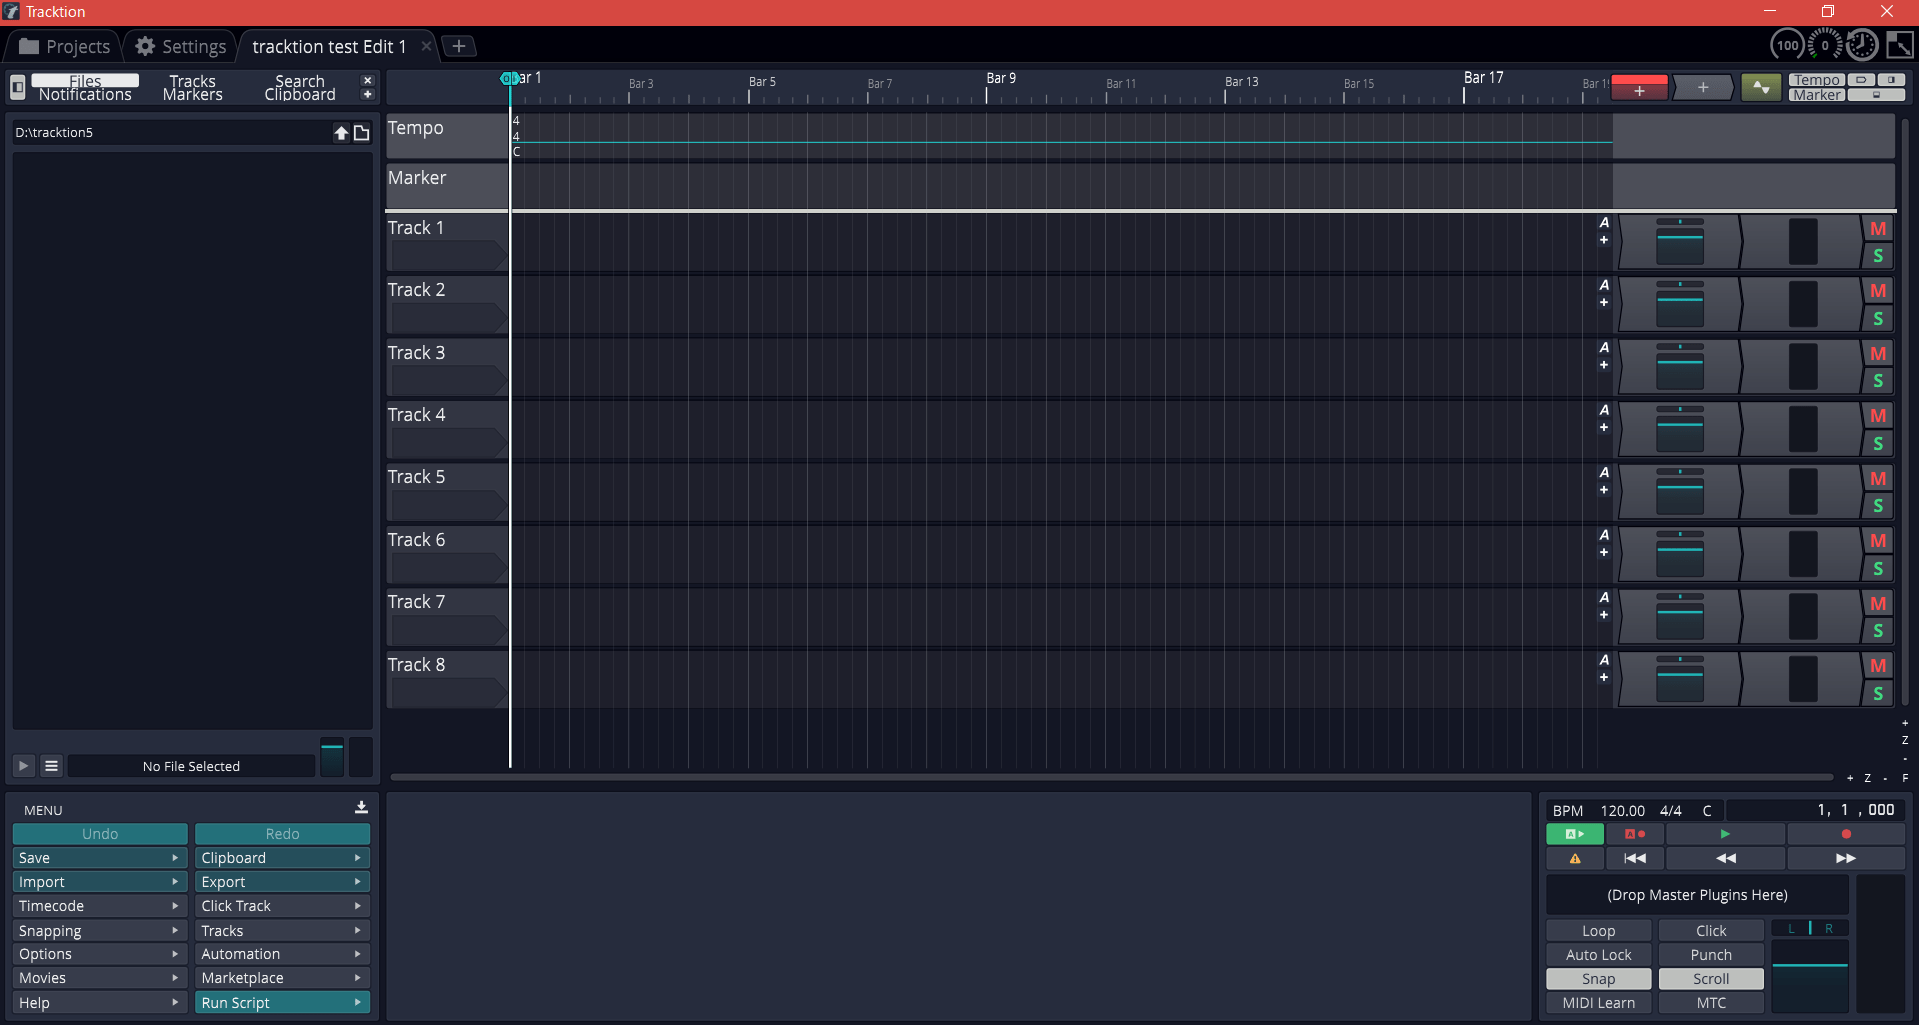Open file browser list options icon

point(51,766)
